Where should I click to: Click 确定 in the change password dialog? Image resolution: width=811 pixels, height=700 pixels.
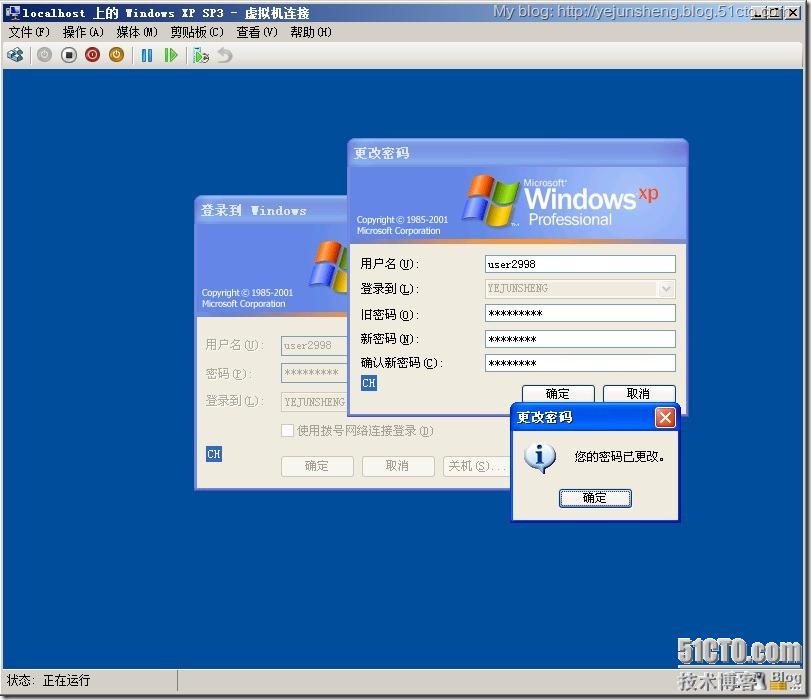(558, 393)
